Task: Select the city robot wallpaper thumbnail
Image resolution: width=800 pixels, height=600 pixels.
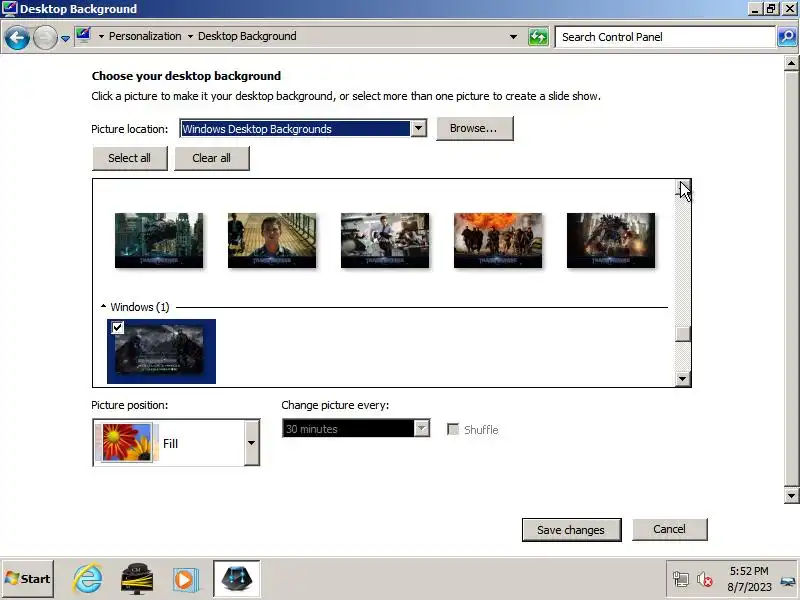Action: click(x=159, y=240)
